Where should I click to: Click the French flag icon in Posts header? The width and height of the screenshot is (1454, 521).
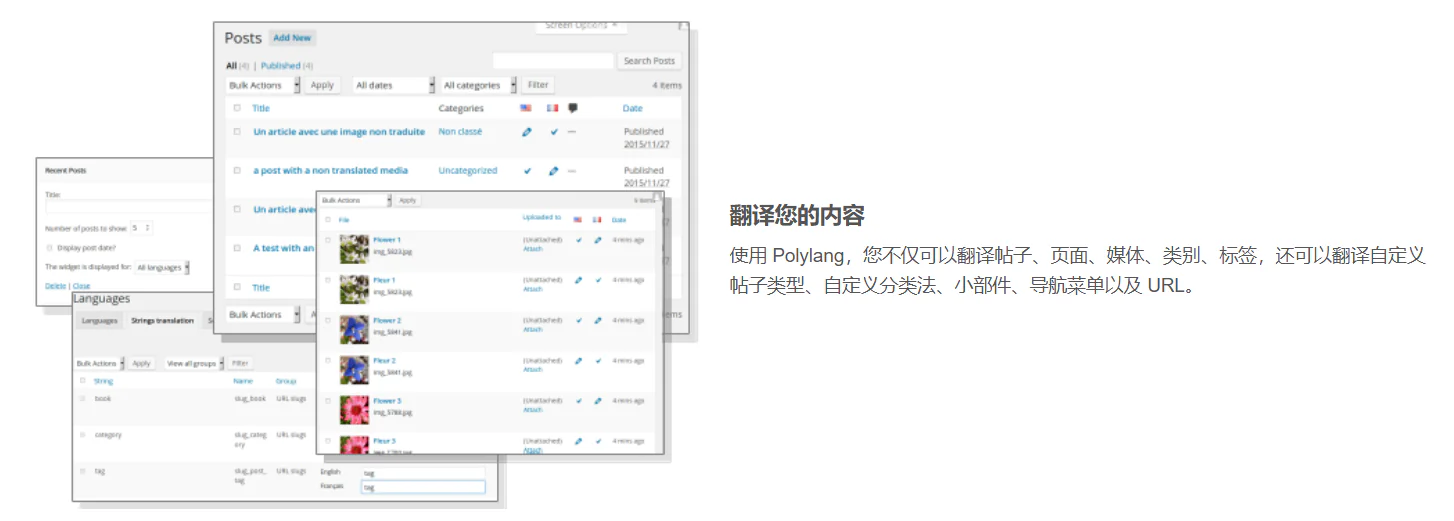click(552, 108)
